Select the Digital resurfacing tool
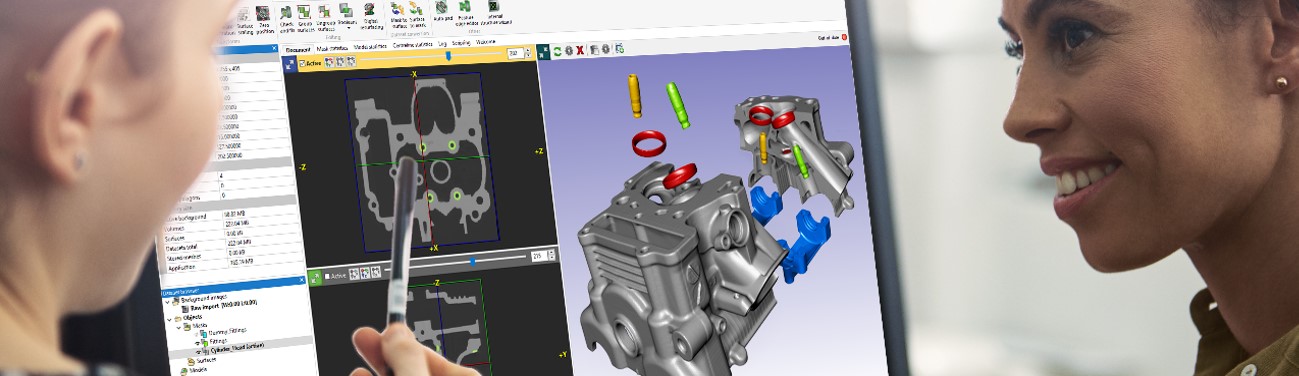1299x376 pixels. click(x=369, y=13)
